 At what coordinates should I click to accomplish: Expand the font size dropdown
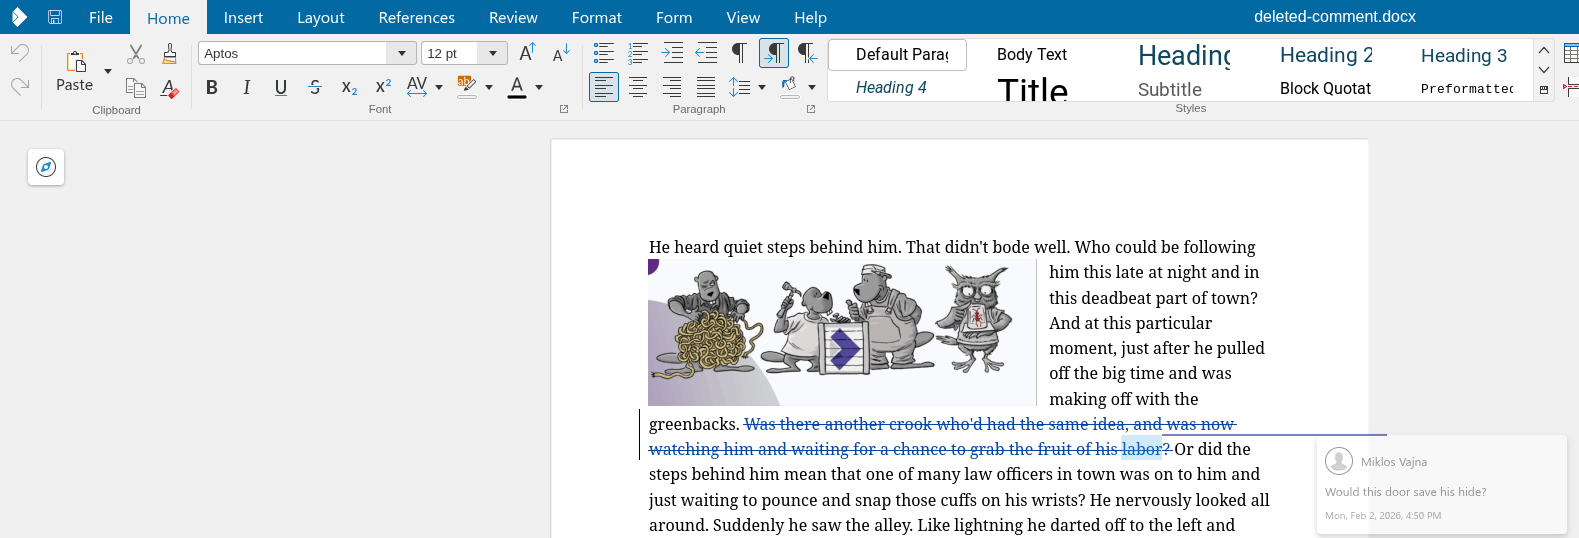pos(492,54)
